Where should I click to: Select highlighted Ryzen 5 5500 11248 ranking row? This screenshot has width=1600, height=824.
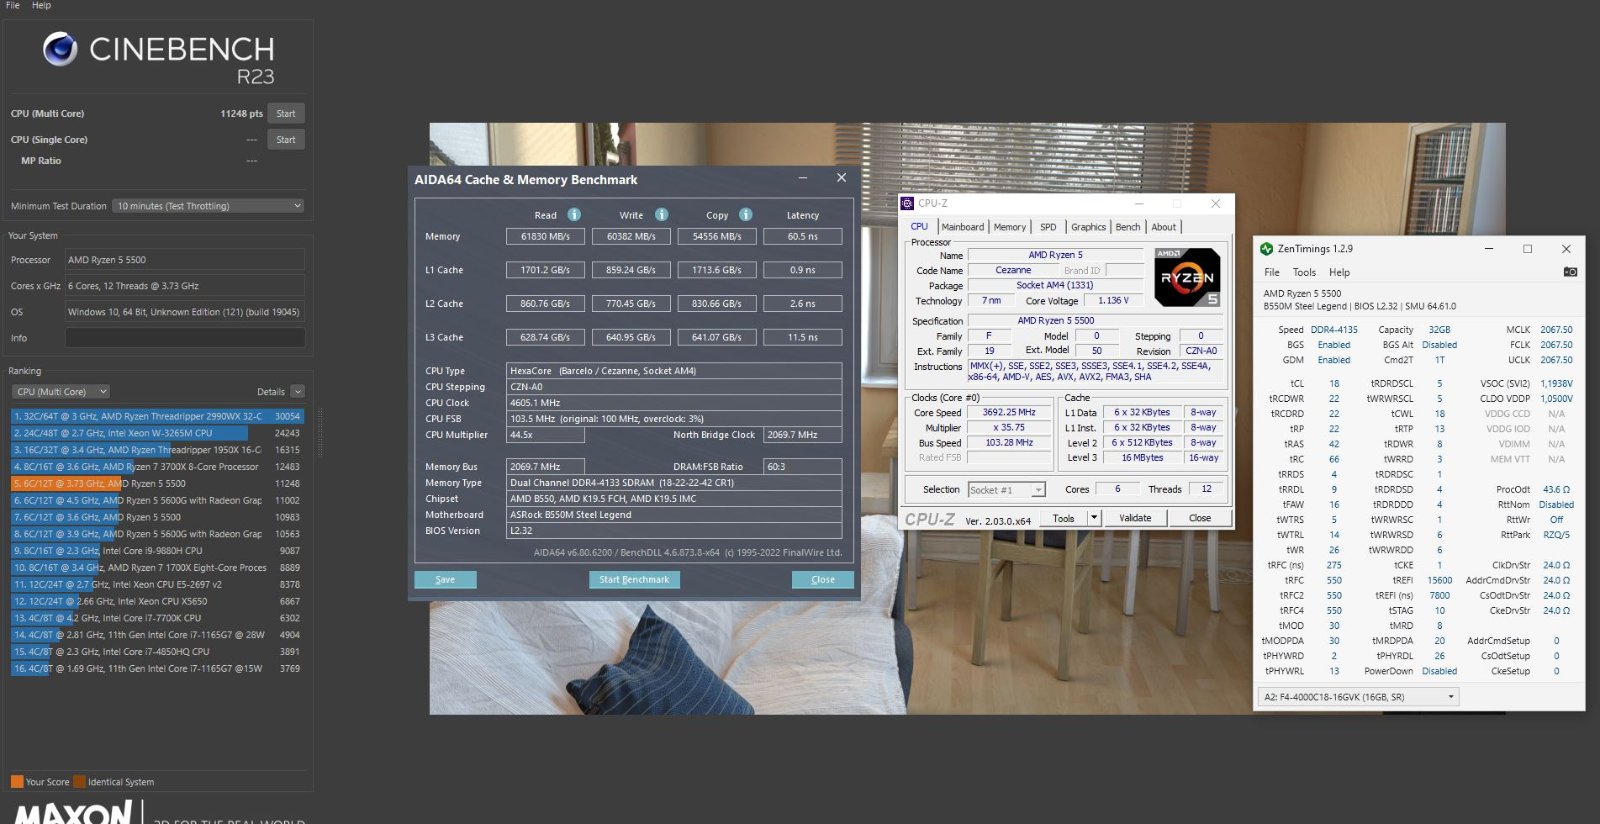tap(156, 484)
